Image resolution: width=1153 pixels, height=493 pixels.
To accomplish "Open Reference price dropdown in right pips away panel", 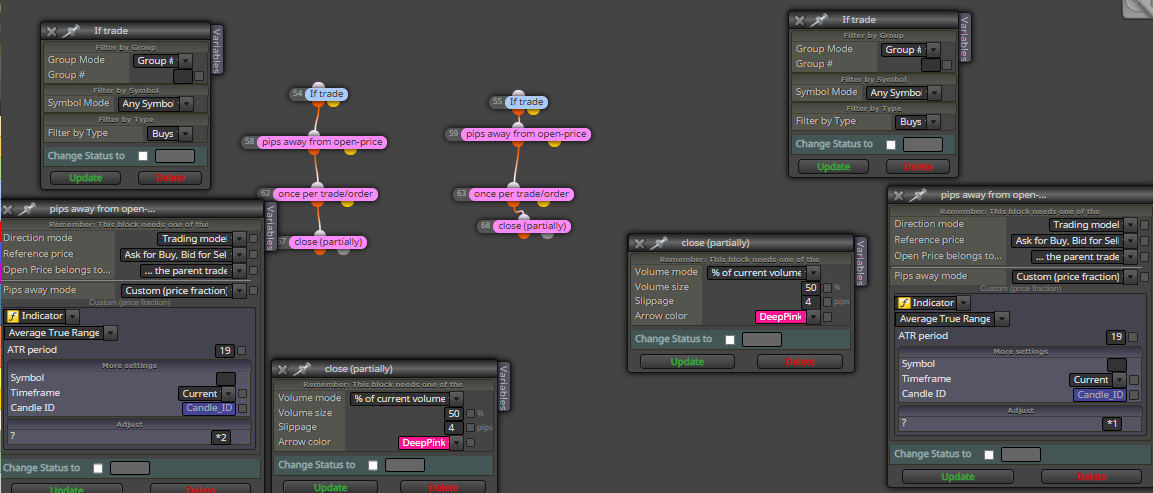I will coord(1129,241).
